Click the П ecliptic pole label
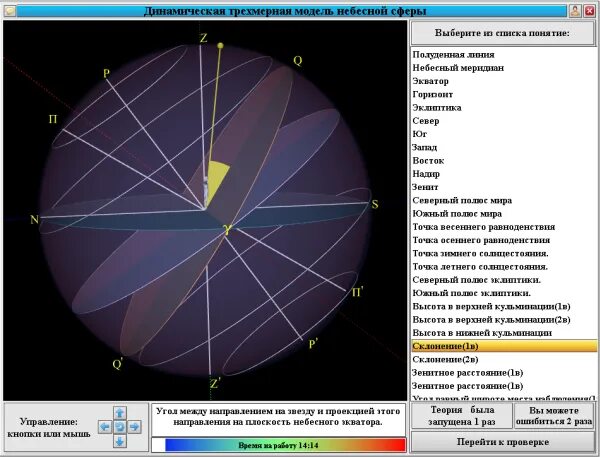Screen dimensions: 600x457 [53, 119]
